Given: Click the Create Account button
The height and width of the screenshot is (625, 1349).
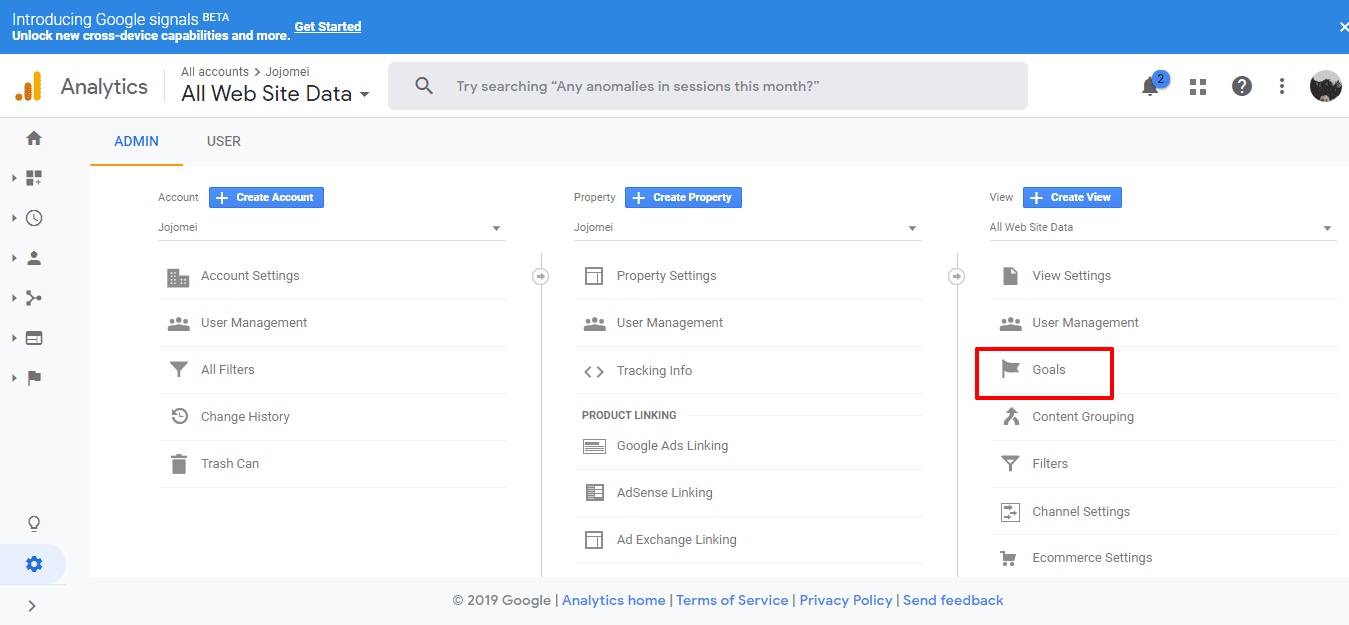Looking at the screenshot, I should (x=266, y=197).
